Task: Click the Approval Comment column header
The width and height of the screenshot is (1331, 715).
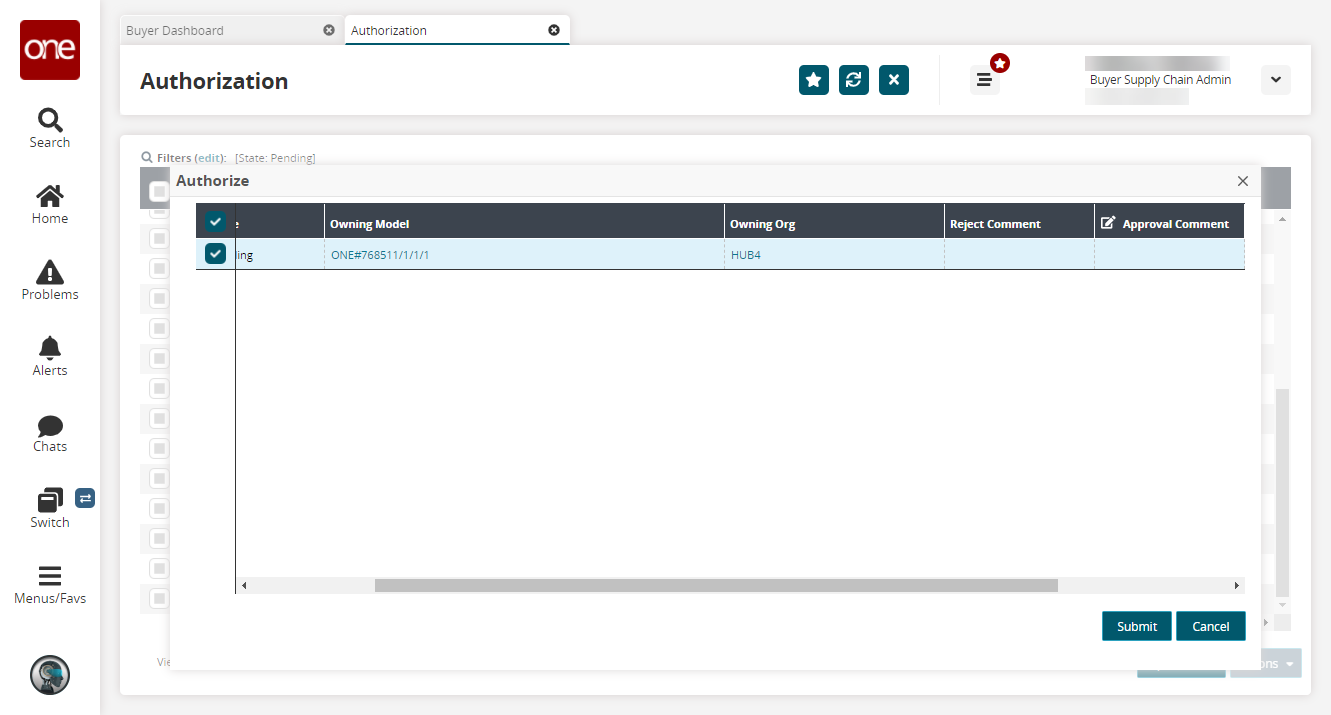Action: pyautogui.click(x=1169, y=223)
